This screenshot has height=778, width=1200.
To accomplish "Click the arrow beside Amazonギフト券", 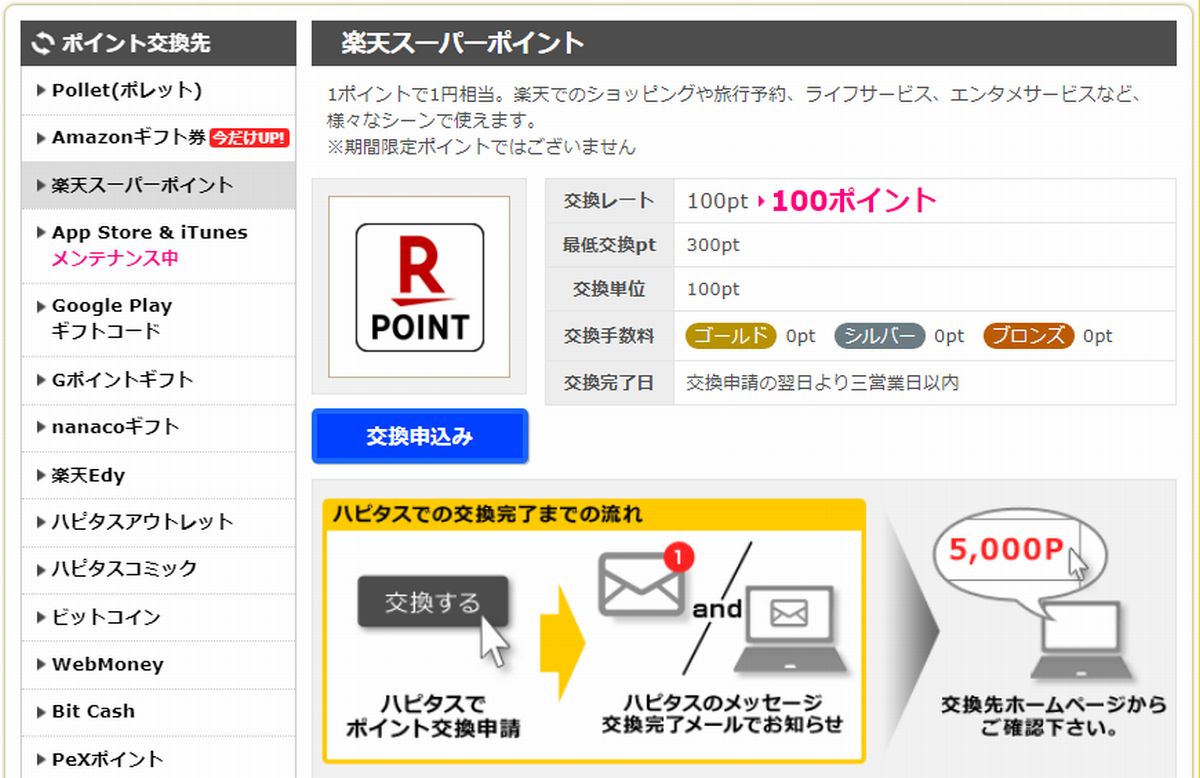I will pos(41,138).
